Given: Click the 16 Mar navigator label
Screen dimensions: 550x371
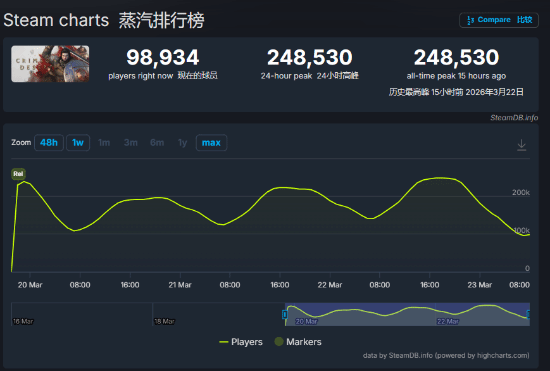Looking at the screenshot, I should tap(23, 321).
